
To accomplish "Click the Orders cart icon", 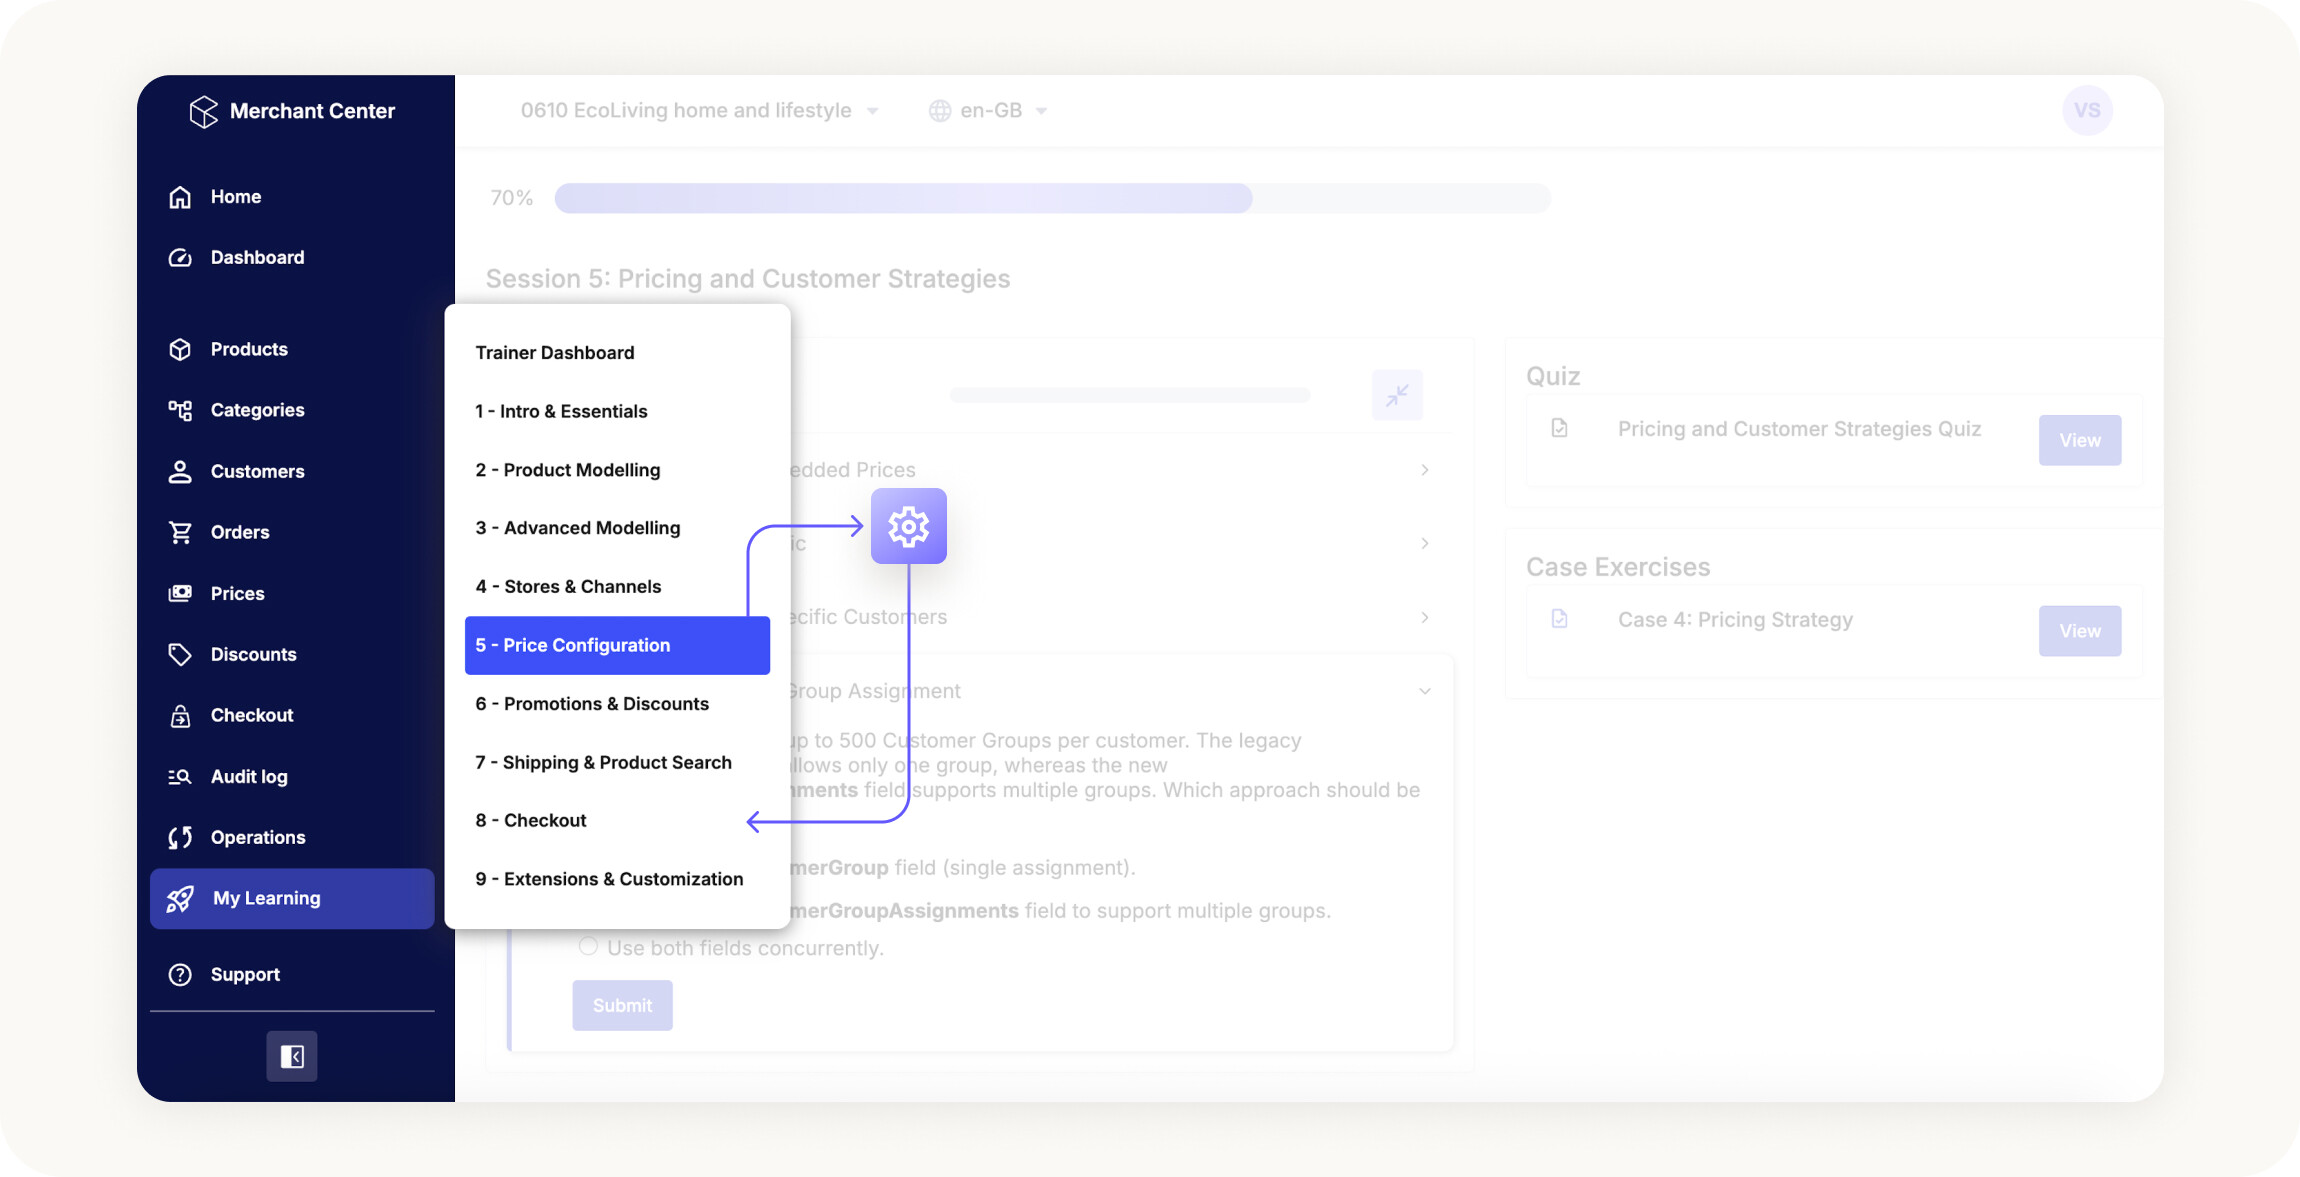I will [180, 532].
